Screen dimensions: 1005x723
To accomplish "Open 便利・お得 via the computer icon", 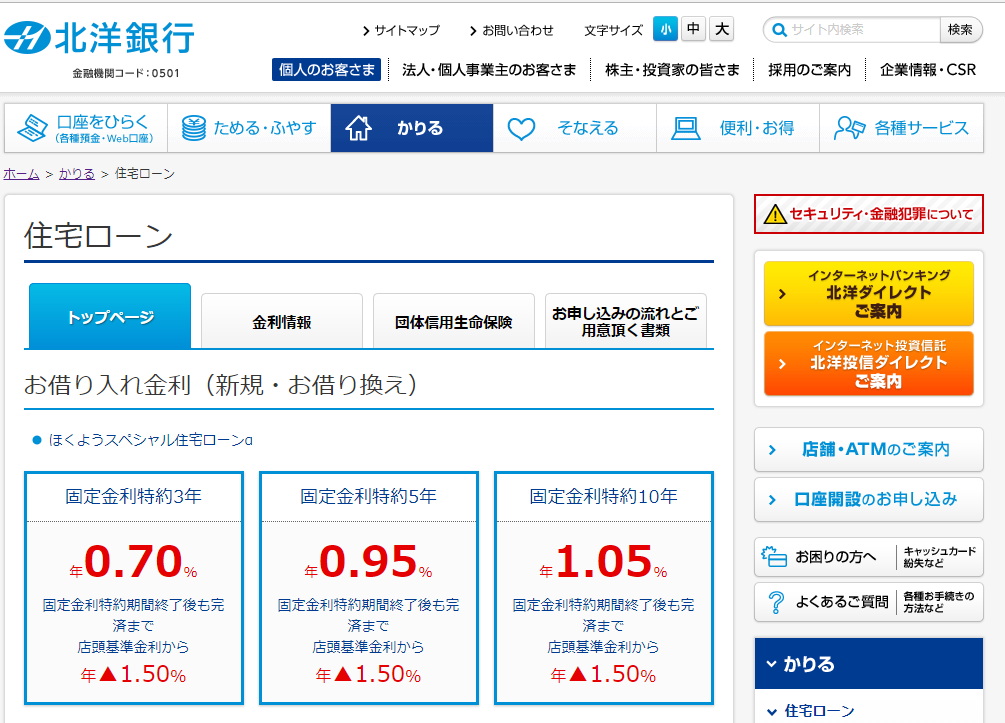I will (x=685, y=127).
